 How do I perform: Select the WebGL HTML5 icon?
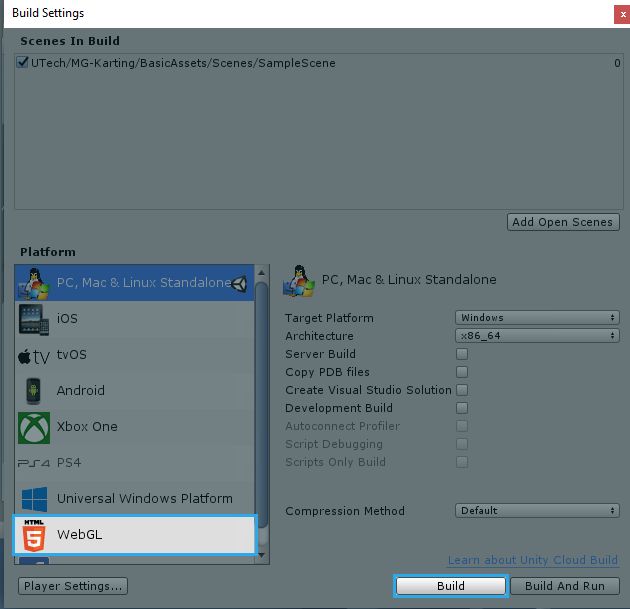(33, 535)
